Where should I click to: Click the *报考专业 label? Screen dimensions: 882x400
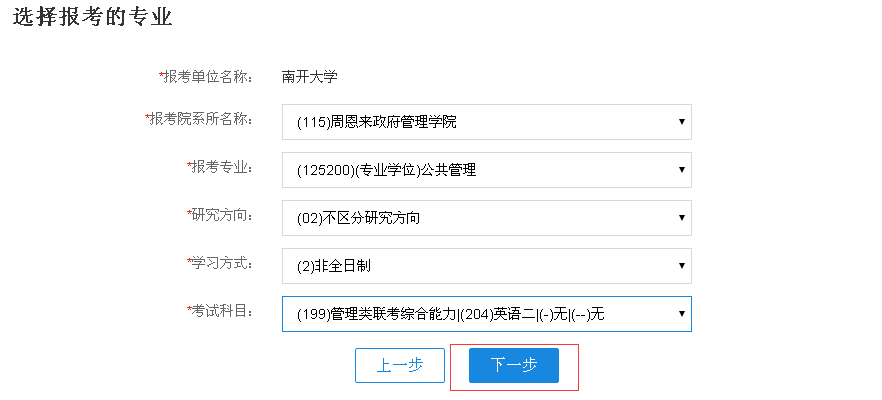221,167
